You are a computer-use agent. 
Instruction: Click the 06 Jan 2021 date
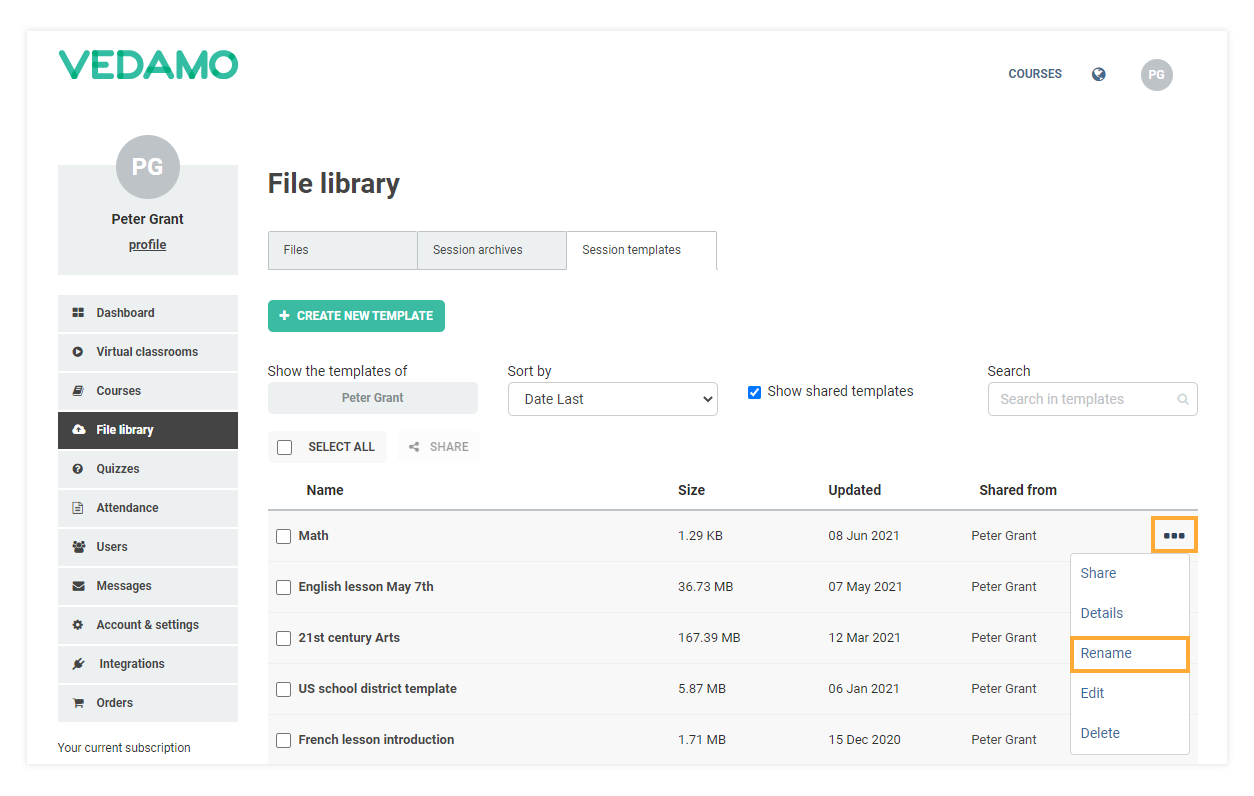[x=864, y=689]
